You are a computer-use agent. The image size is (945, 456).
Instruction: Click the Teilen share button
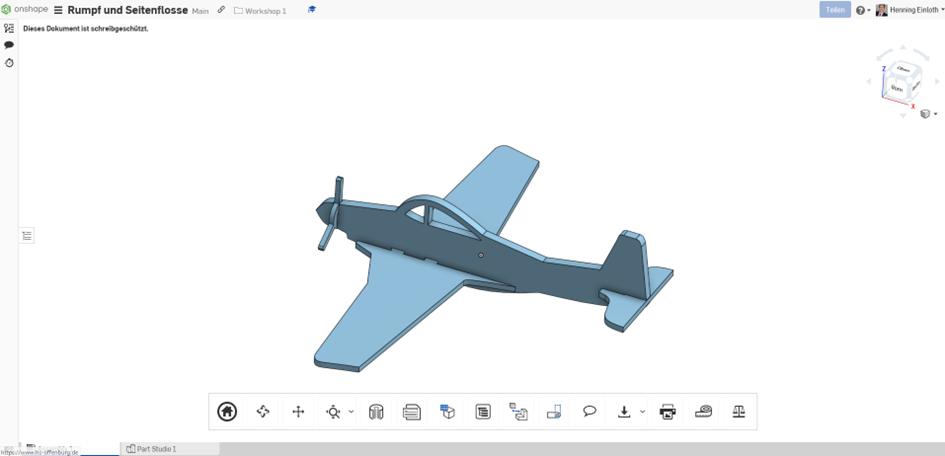tap(835, 10)
